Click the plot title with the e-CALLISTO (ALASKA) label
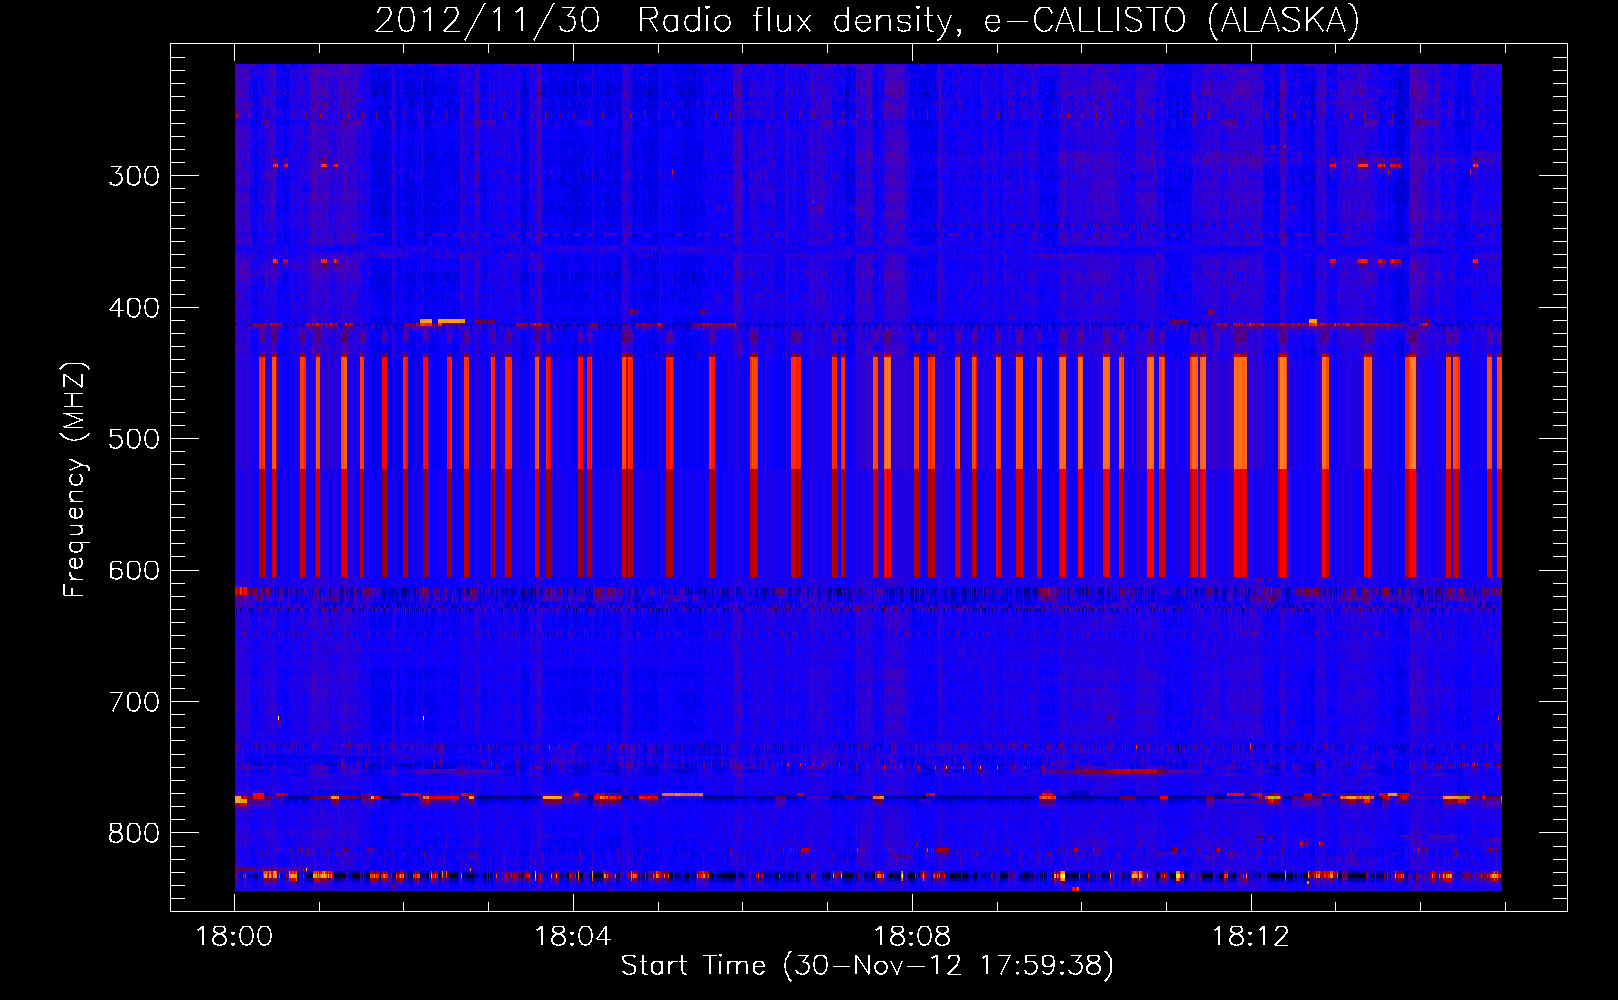 click(867, 20)
